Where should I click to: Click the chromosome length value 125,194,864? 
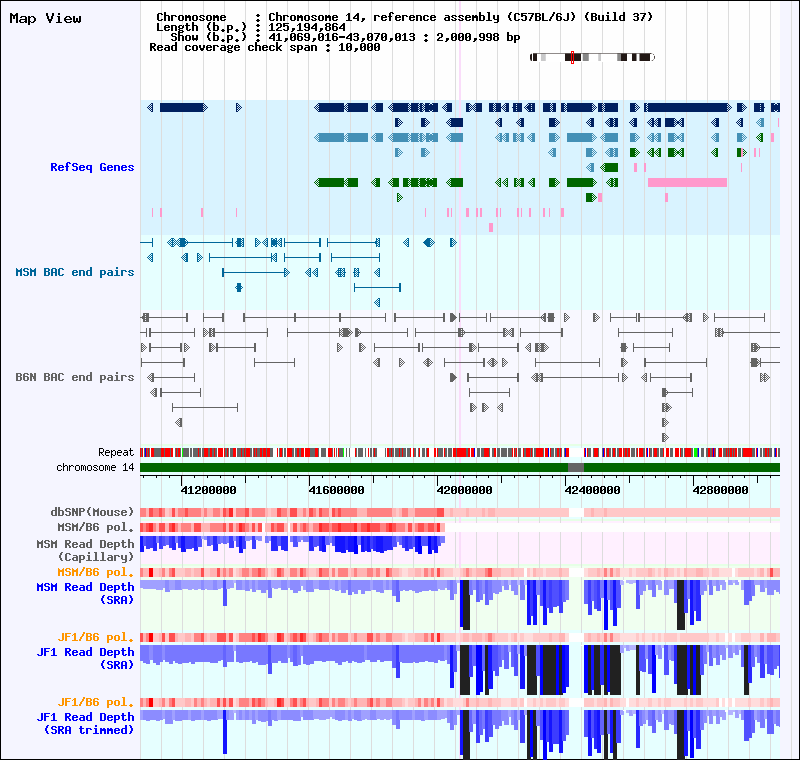pos(307,28)
